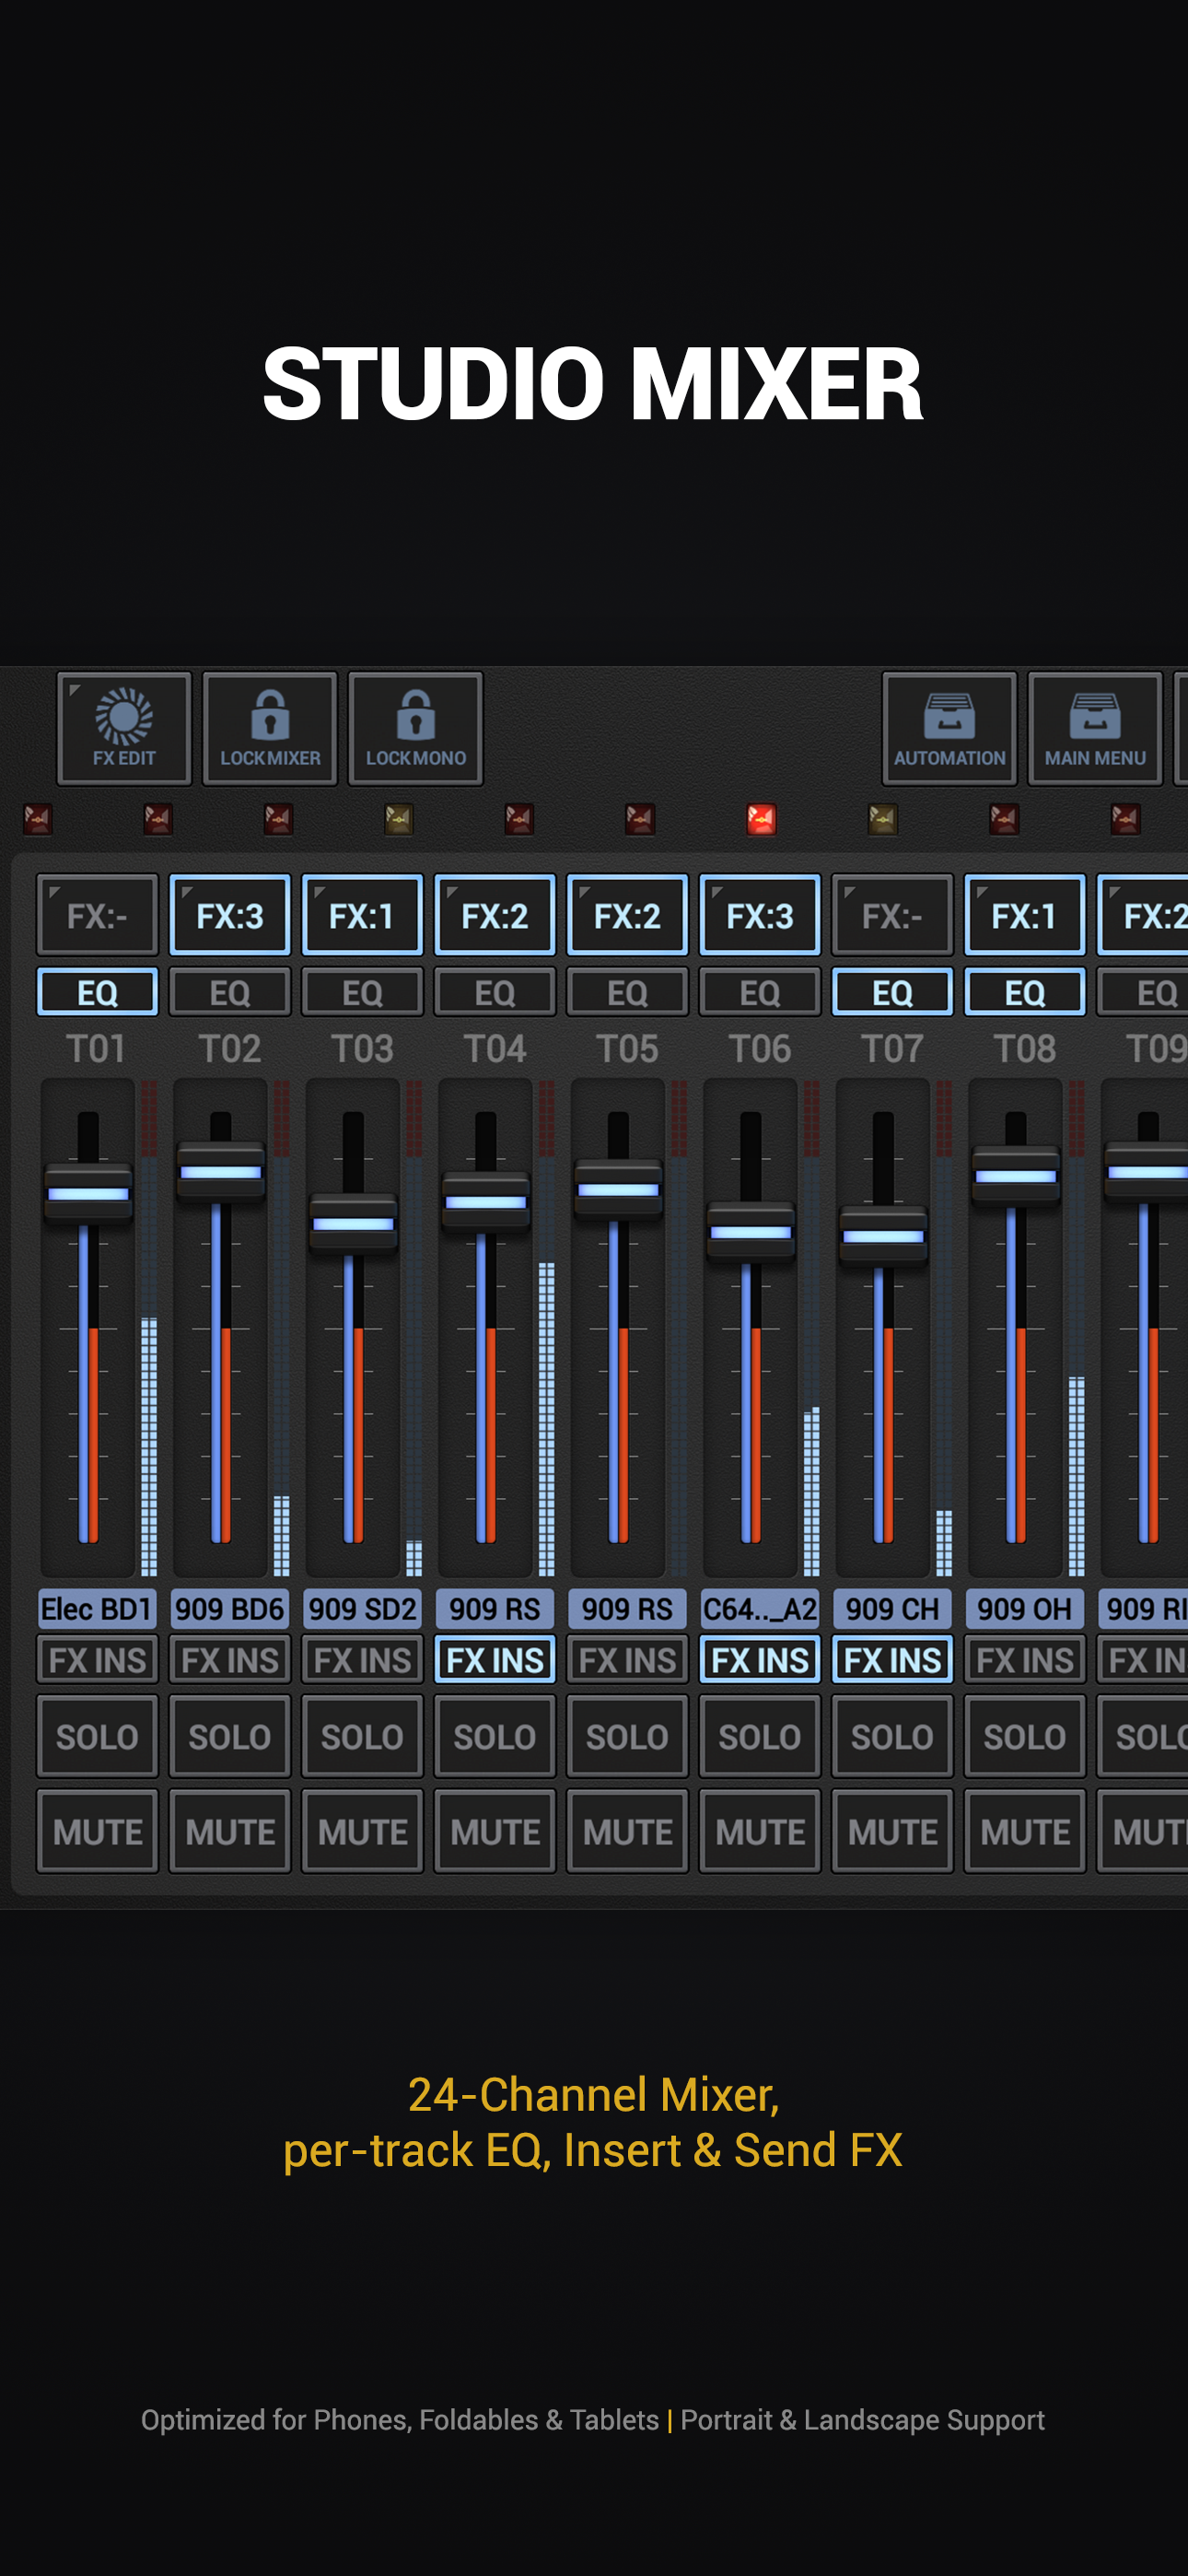Open the FX:- send selector on T01
This screenshot has height=2576, width=1188.
tap(97, 915)
